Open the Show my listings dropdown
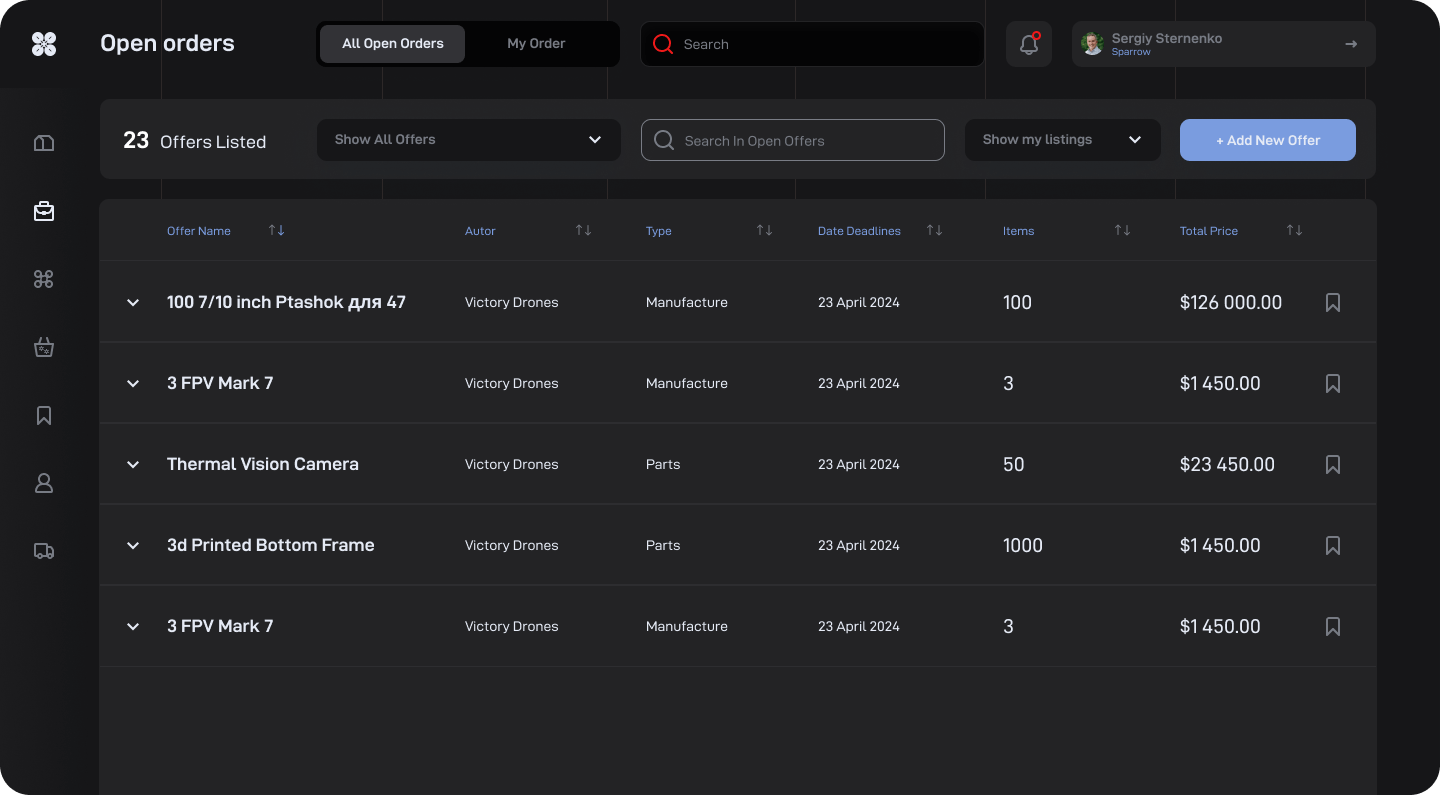The image size is (1440, 795). [1062, 140]
